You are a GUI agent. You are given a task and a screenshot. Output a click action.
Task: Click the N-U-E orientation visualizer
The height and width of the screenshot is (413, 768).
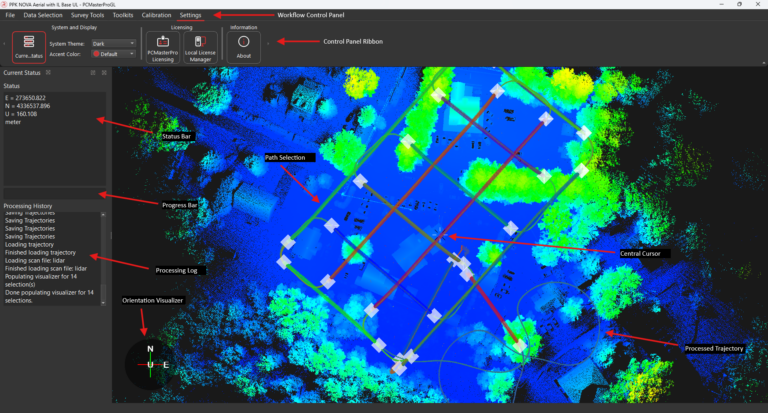tap(150, 364)
